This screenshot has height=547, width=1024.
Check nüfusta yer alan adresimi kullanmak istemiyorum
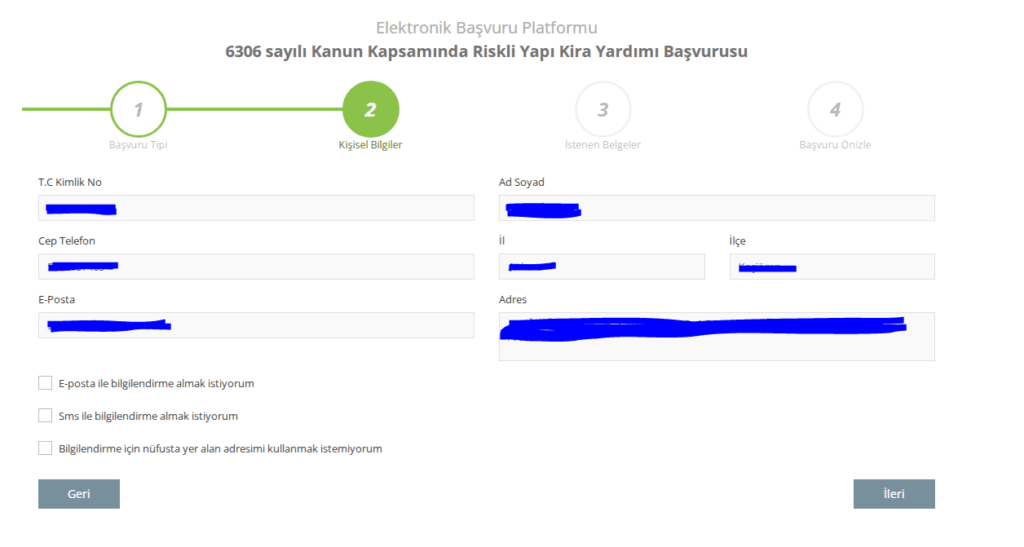(45, 448)
